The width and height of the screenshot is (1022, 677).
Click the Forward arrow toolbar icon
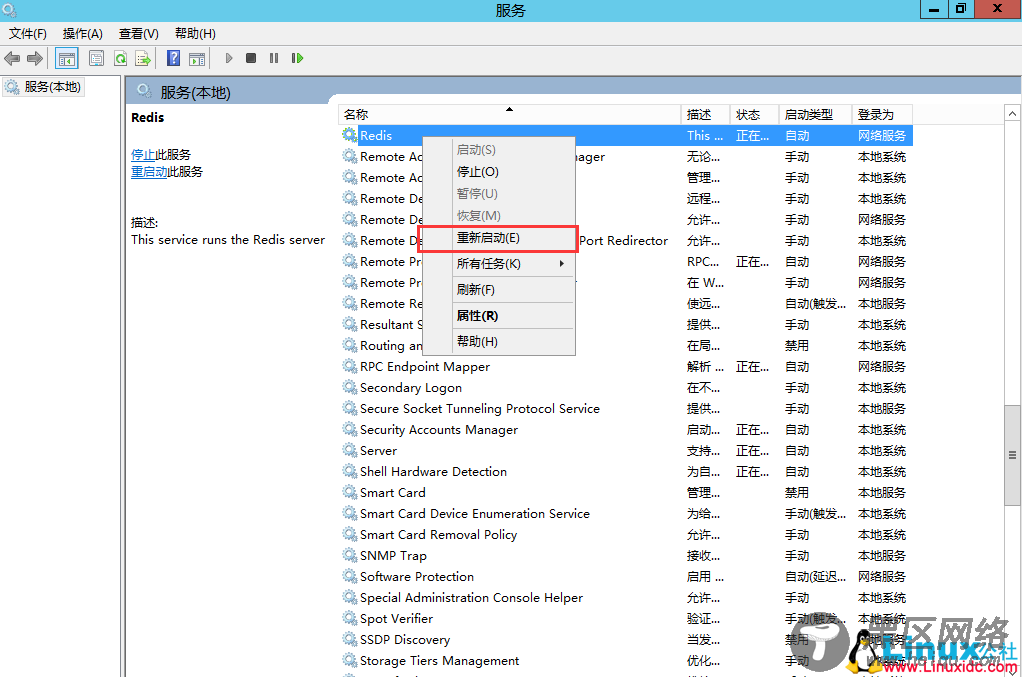[x=35, y=59]
